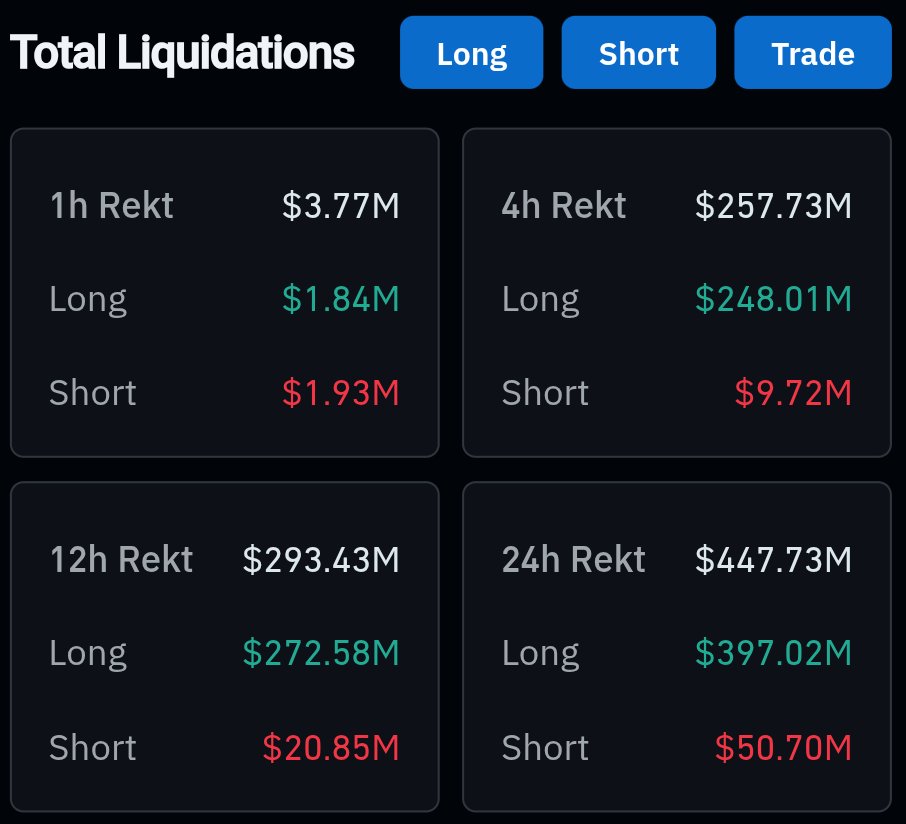This screenshot has width=906, height=824.
Task: Select the Total Liquidations heading
Action: tap(182, 52)
